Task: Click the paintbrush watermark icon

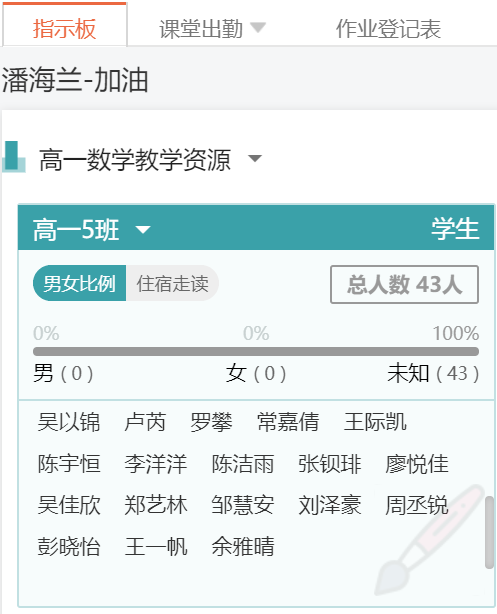Action: click(x=429, y=540)
